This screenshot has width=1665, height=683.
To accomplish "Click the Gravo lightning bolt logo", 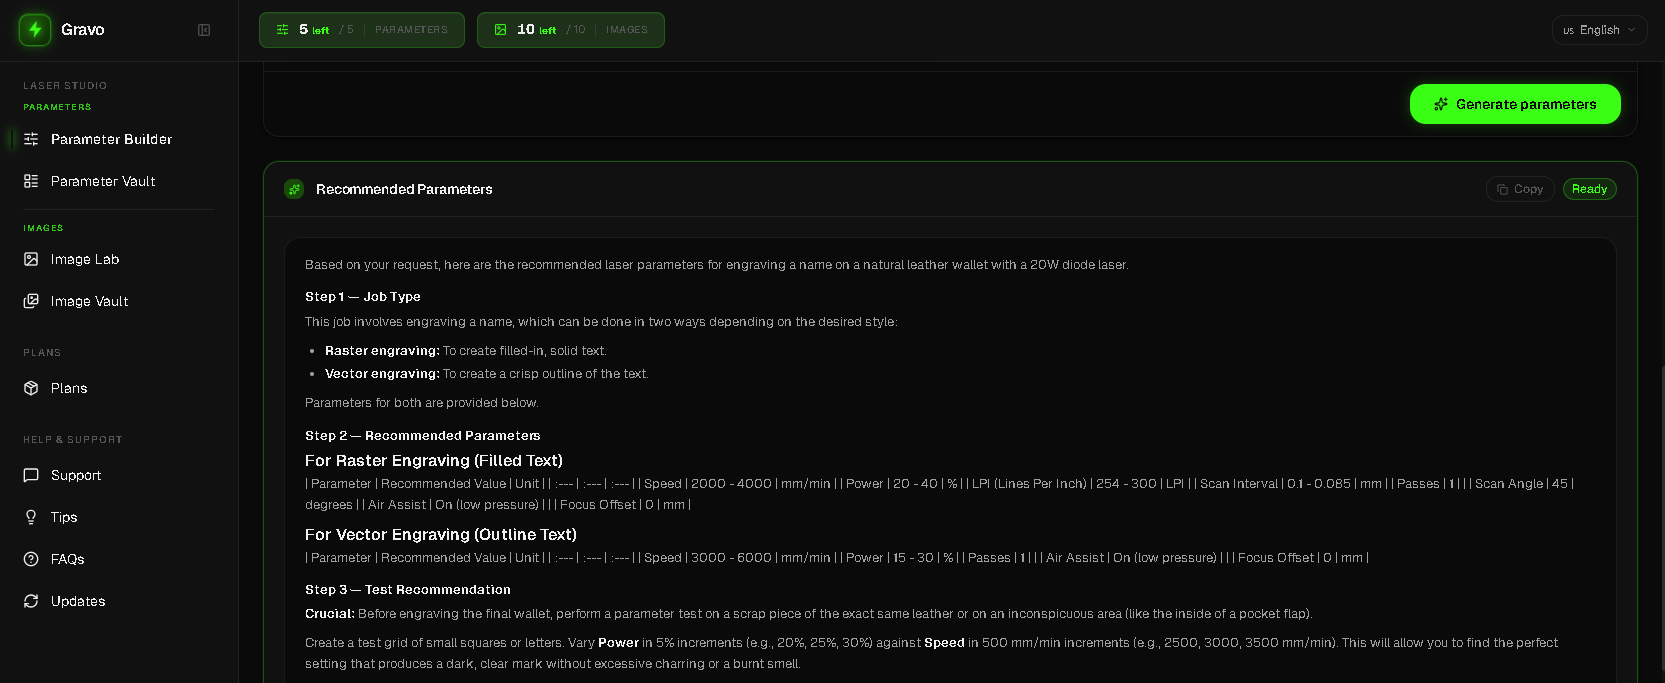I will 35,30.
